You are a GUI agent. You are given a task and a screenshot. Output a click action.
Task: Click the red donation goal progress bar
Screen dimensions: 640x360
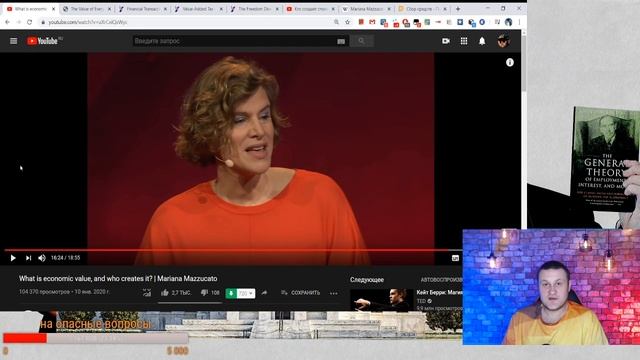tap(95, 338)
